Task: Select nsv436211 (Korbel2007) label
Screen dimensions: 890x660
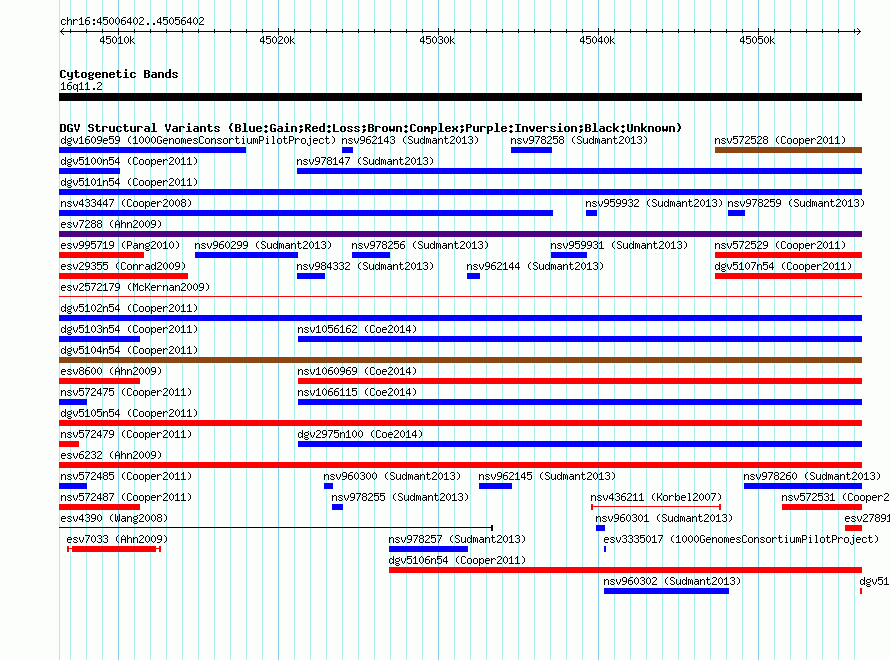Action: point(656,497)
